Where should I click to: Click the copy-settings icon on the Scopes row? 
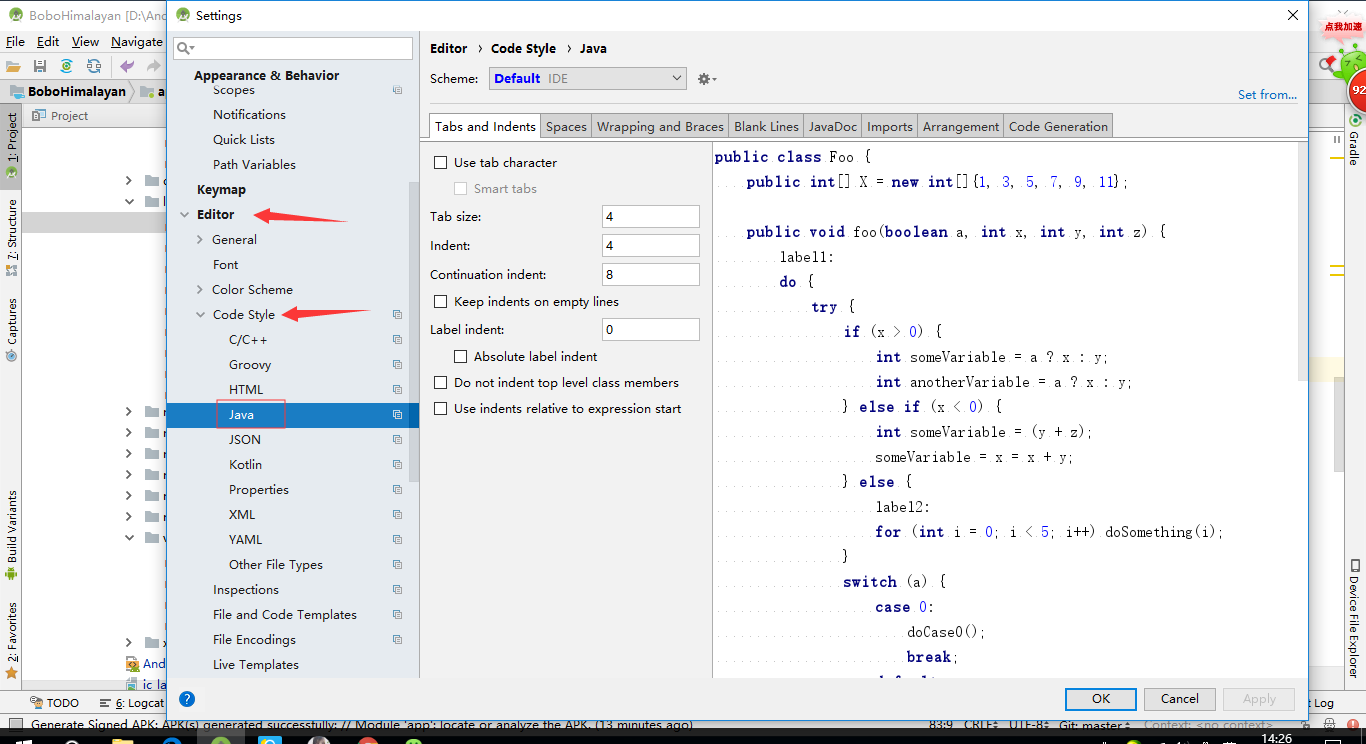(397, 90)
